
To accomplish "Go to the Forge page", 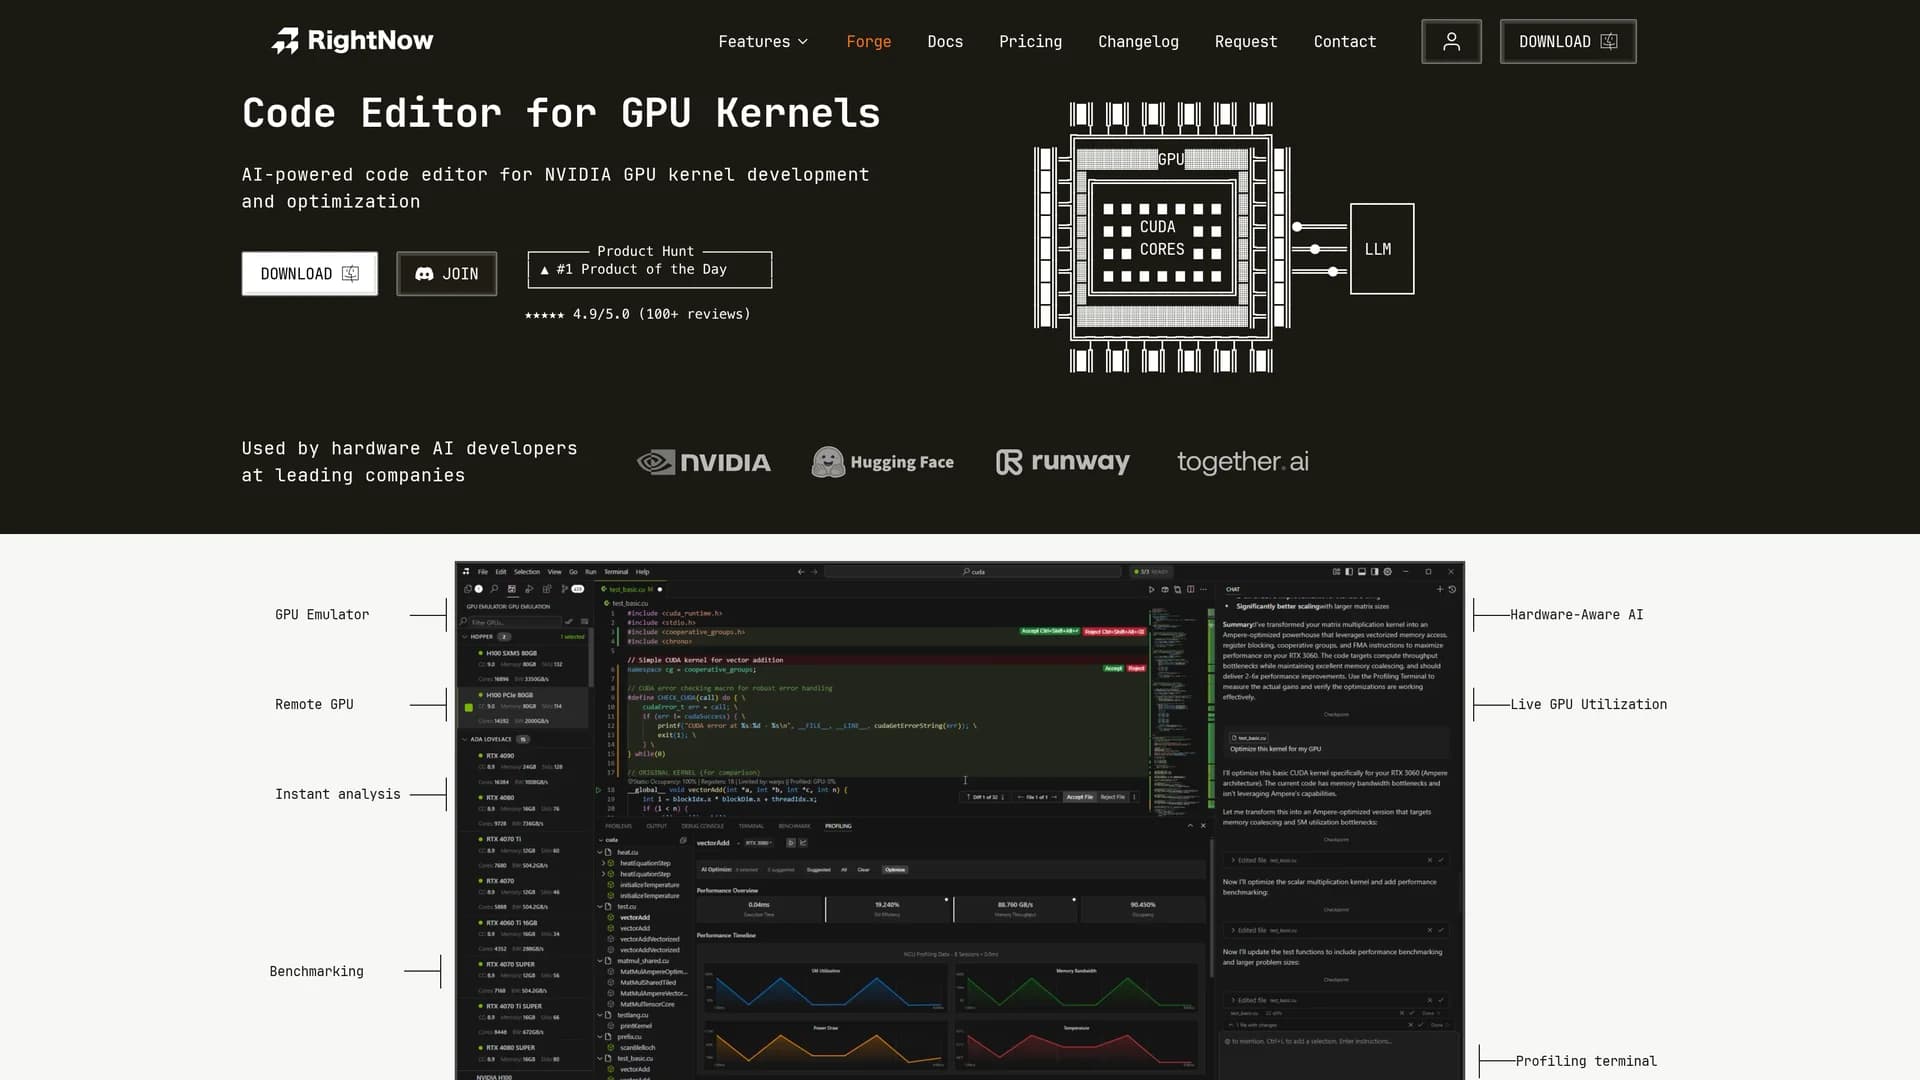I will click(868, 42).
